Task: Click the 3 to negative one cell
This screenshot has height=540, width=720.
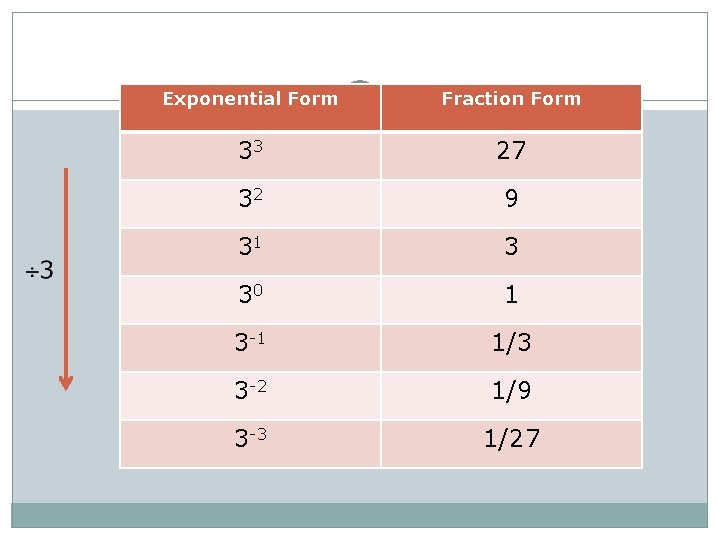Action: (x=250, y=348)
